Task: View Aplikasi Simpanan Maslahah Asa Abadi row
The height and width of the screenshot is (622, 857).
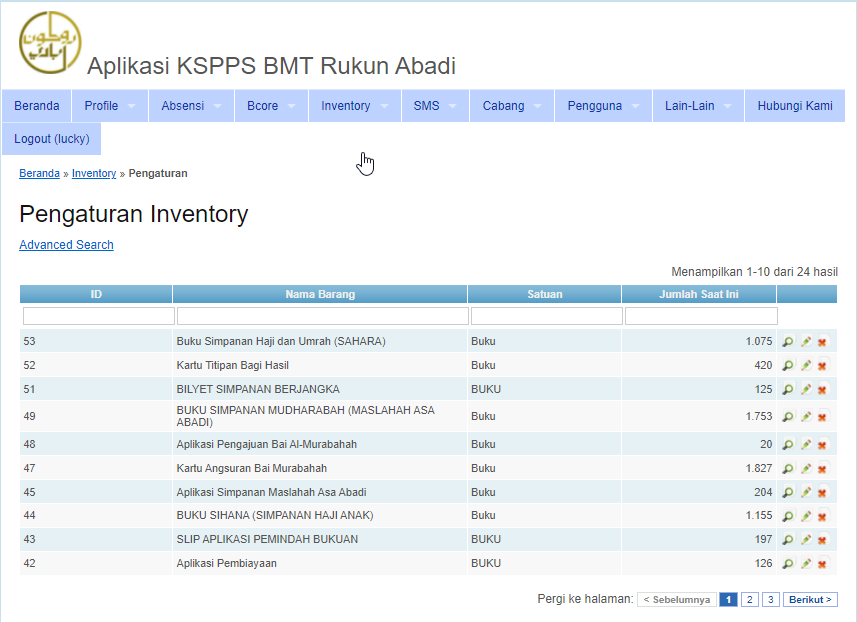Action: 788,492
